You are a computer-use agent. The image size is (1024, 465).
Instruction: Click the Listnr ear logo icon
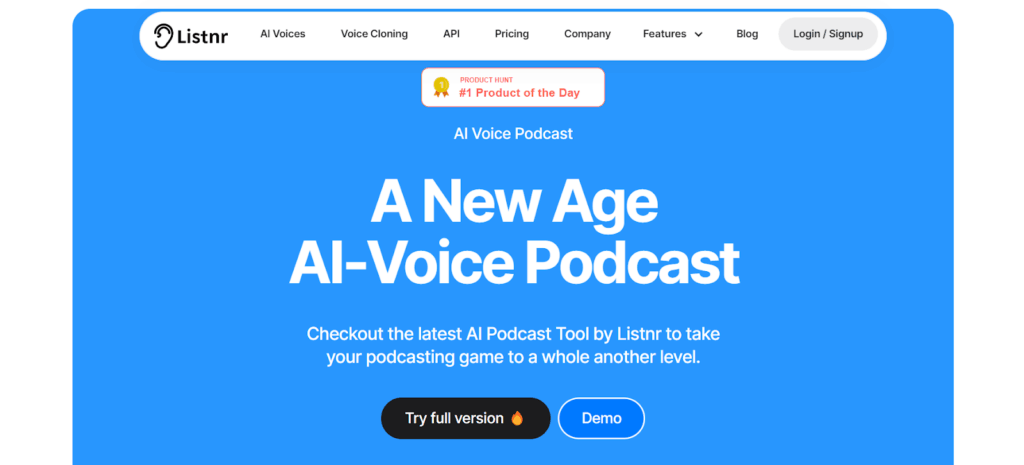coord(163,35)
